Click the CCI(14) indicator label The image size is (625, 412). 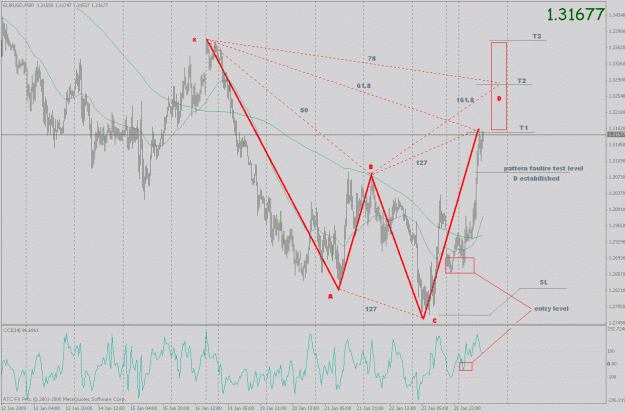click(x=21, y=330)
